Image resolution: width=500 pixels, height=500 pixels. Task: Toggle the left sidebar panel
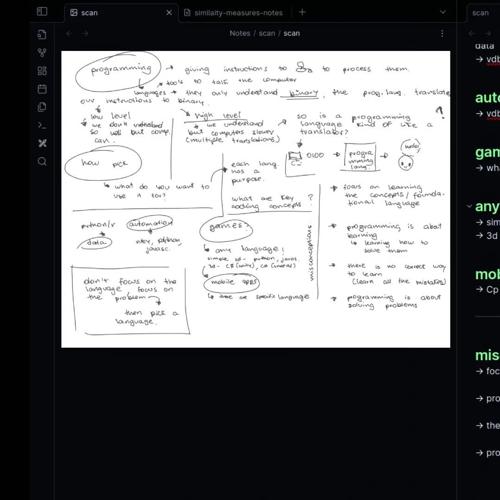click(42, 12)
